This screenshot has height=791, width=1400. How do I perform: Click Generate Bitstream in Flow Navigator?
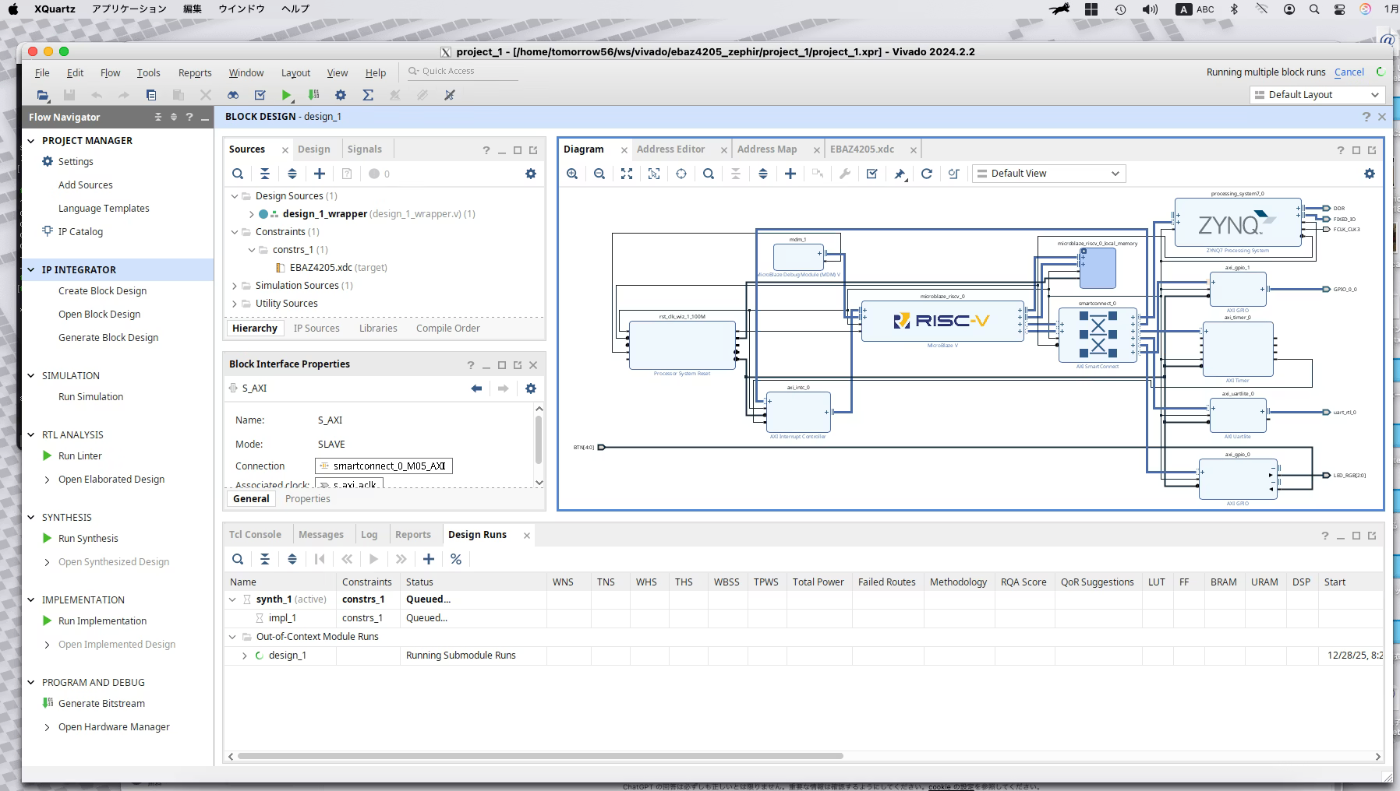(100, 704)
